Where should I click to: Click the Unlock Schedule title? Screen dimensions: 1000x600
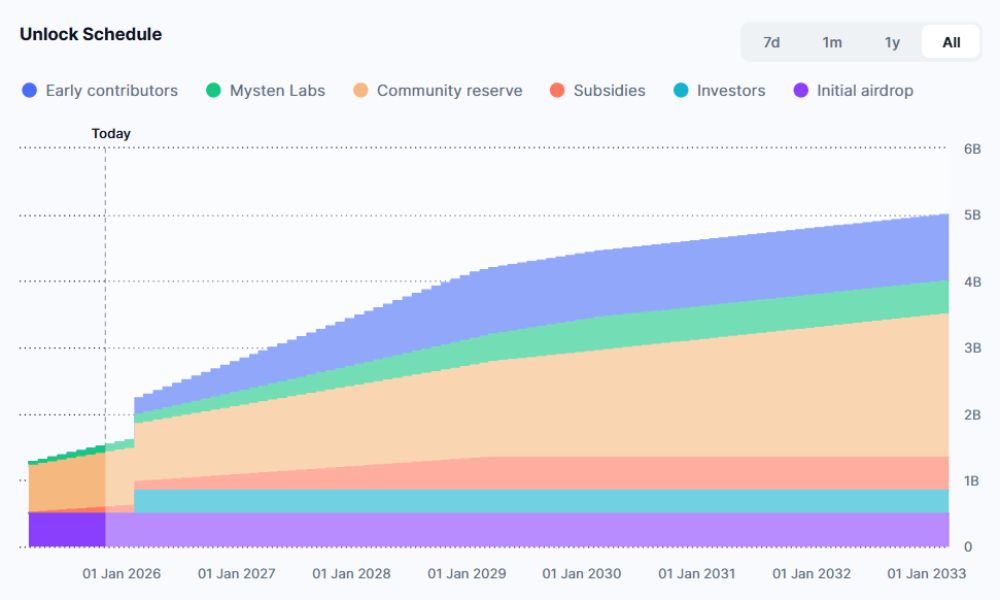pos(90,33)
